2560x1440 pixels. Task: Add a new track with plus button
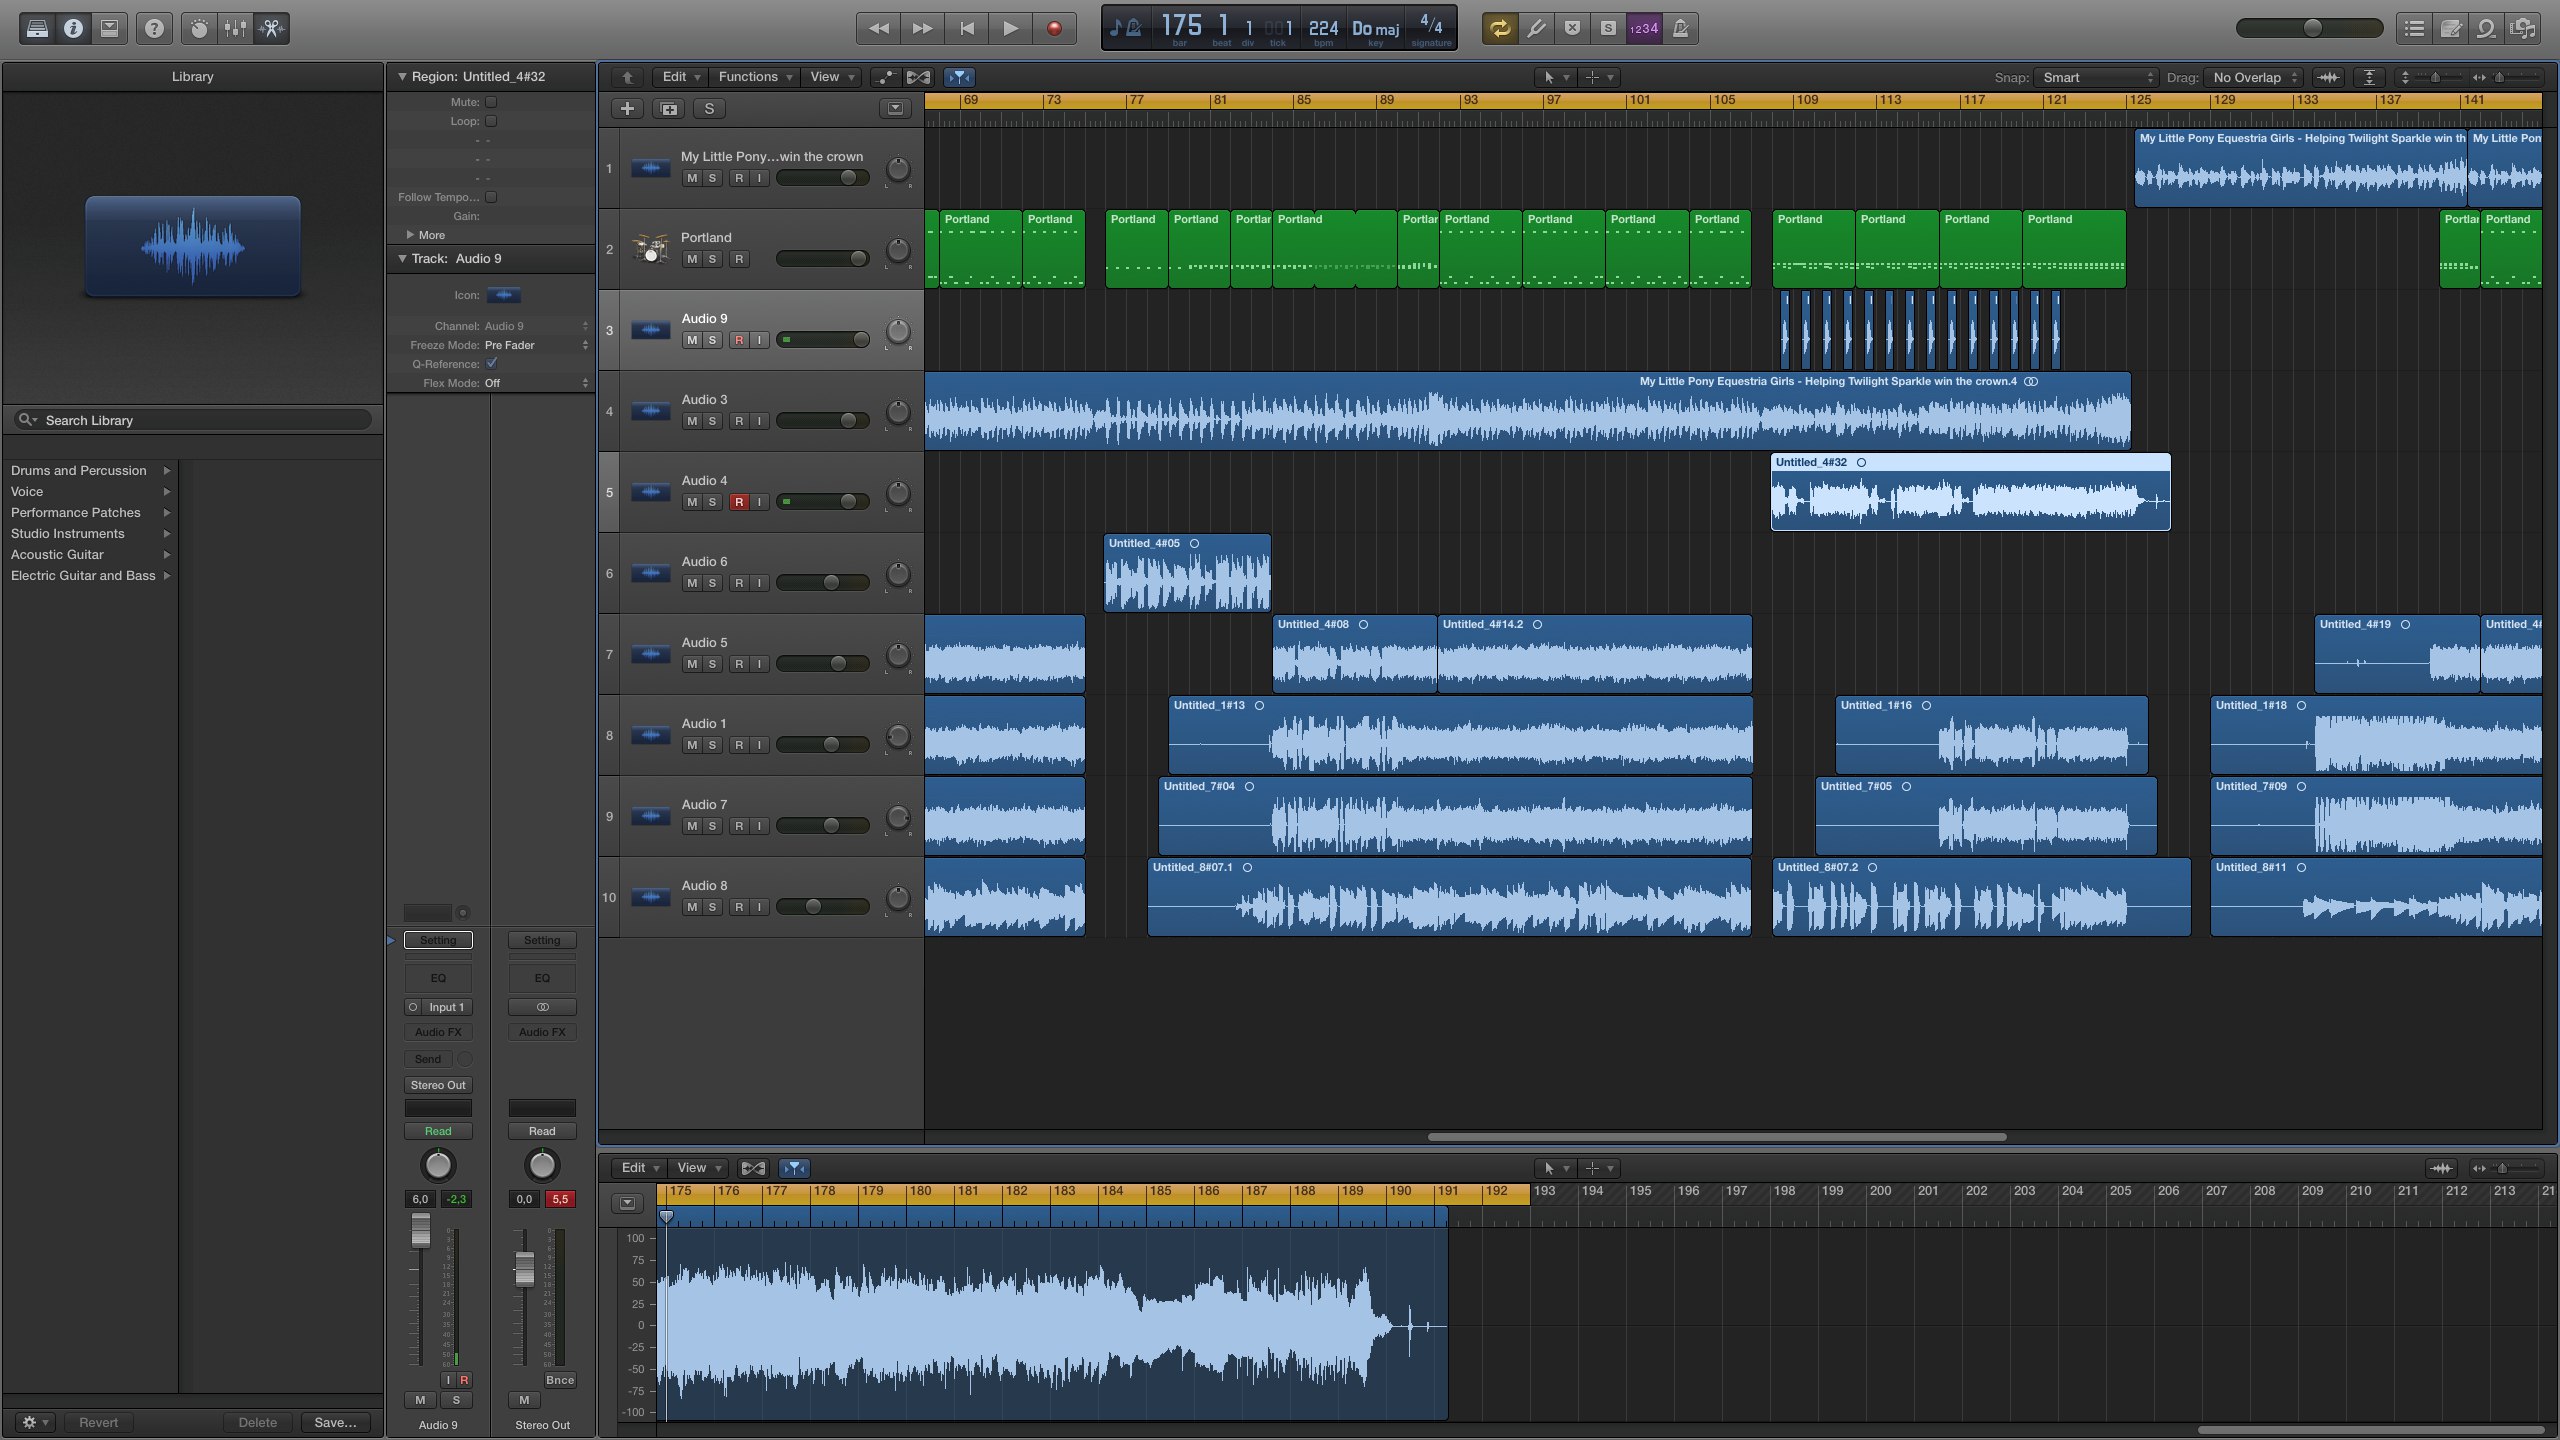pyautogui.click(x=627, y=109)
